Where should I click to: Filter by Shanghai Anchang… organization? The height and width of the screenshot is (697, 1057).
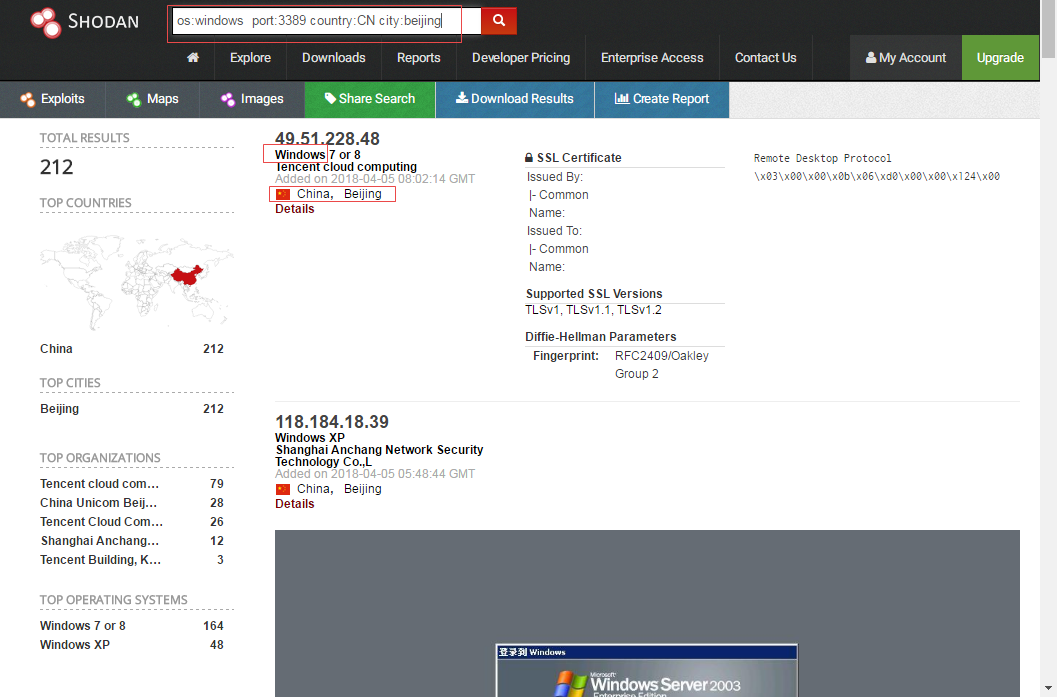click(x=100, y=541)
